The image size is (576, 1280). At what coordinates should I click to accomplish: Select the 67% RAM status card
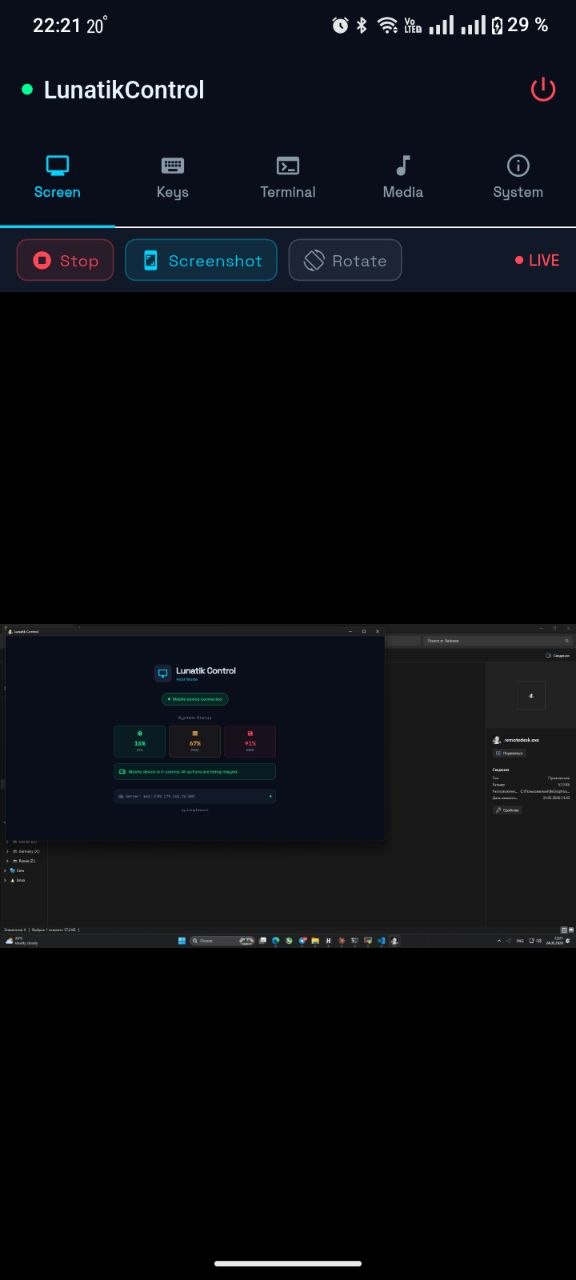pos(195,741)
